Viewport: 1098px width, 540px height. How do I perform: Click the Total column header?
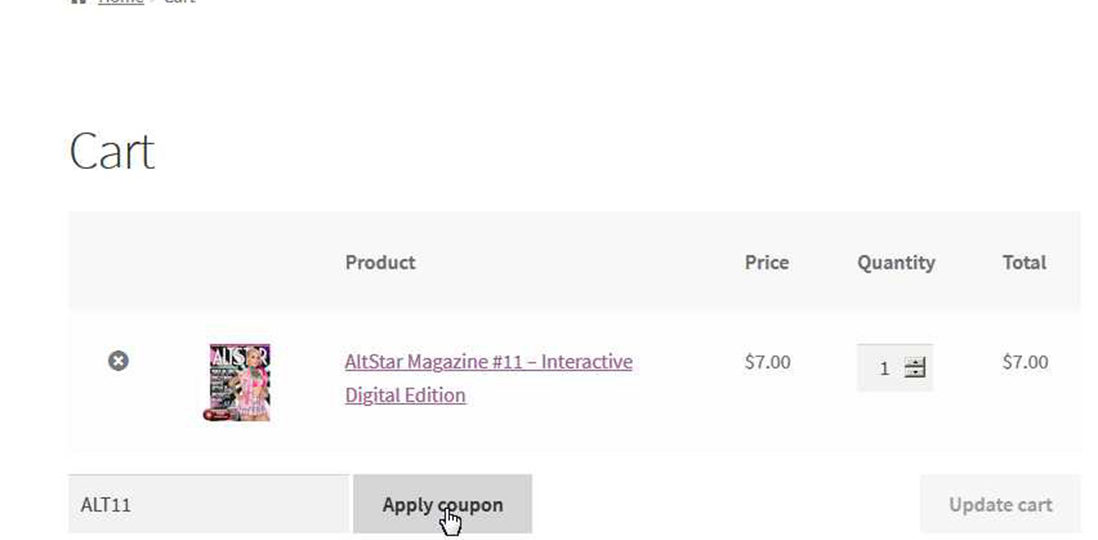coord(1024,262)
